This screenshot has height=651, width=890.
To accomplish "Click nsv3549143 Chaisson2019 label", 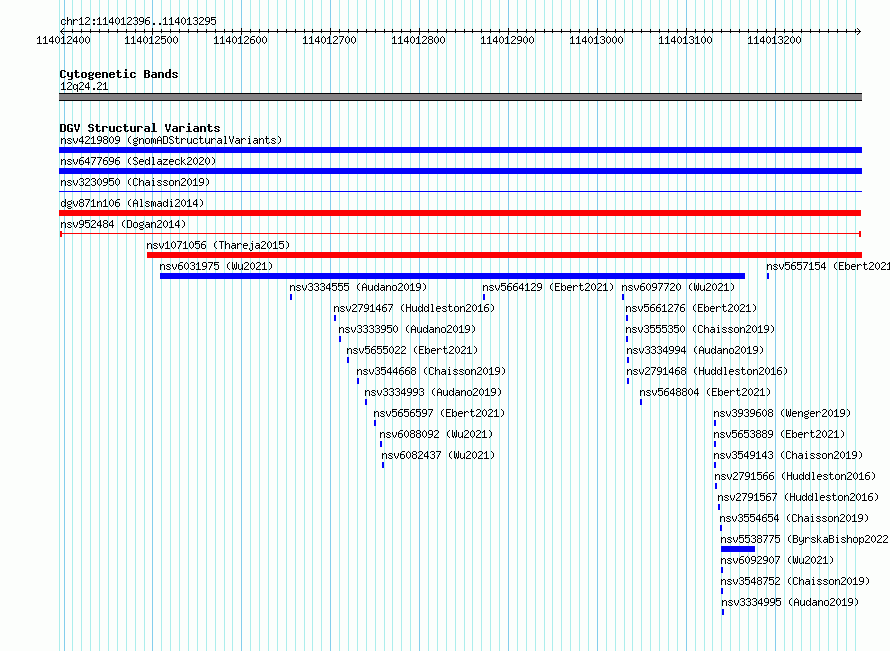I will tap(788, 455).
